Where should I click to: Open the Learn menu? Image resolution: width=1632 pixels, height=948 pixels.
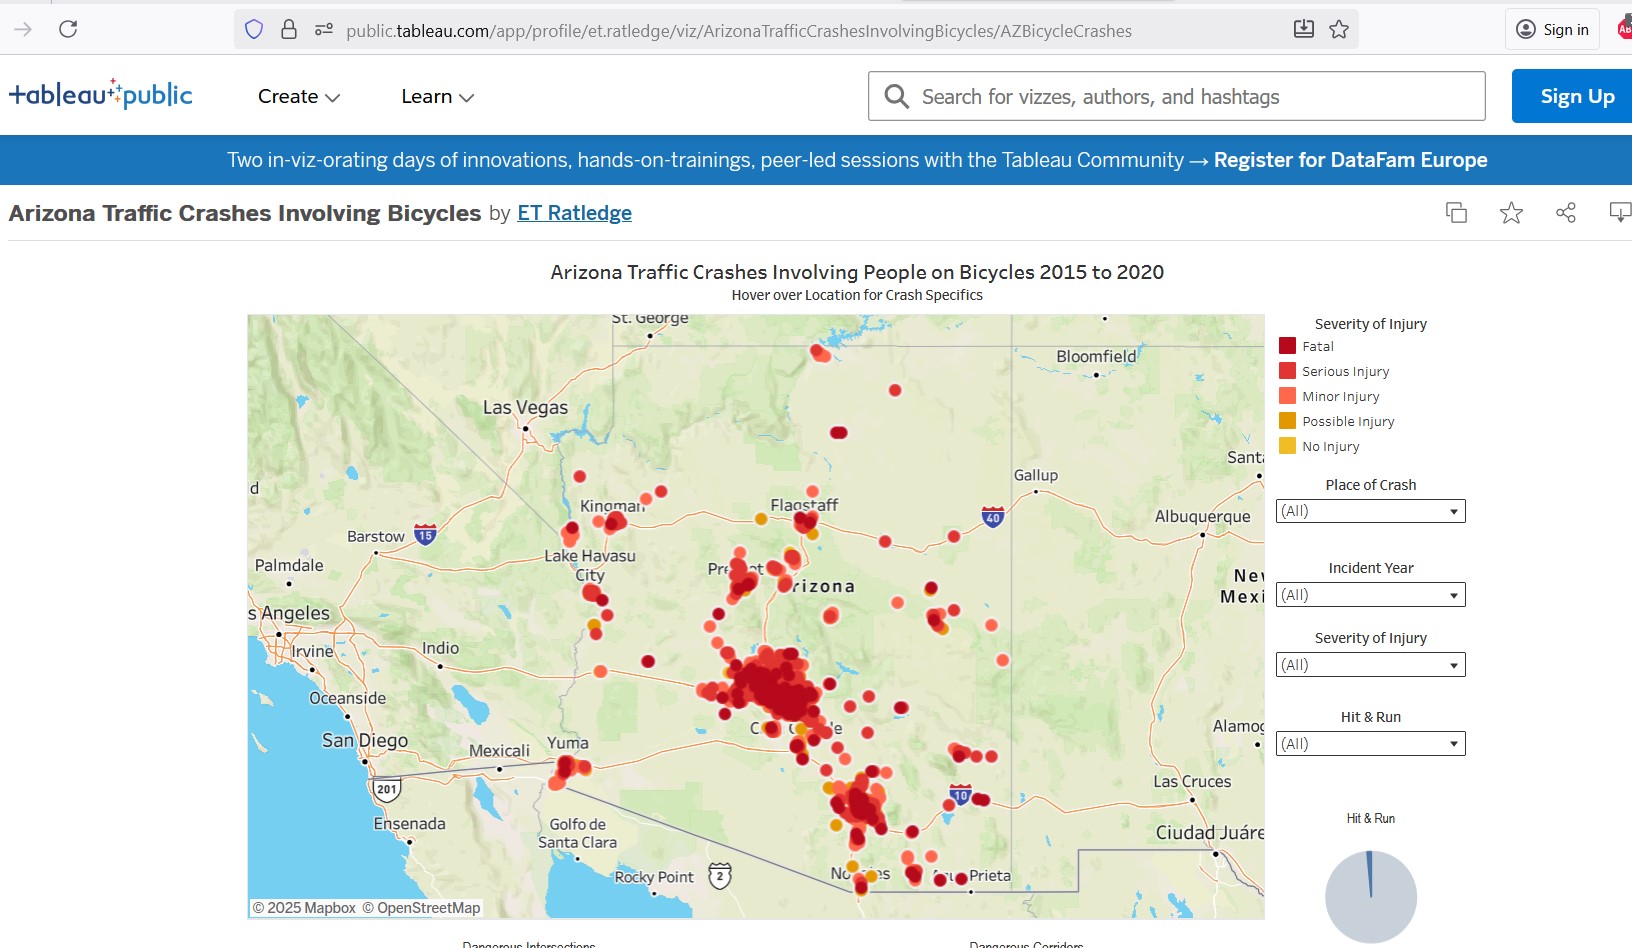point(437,97)
